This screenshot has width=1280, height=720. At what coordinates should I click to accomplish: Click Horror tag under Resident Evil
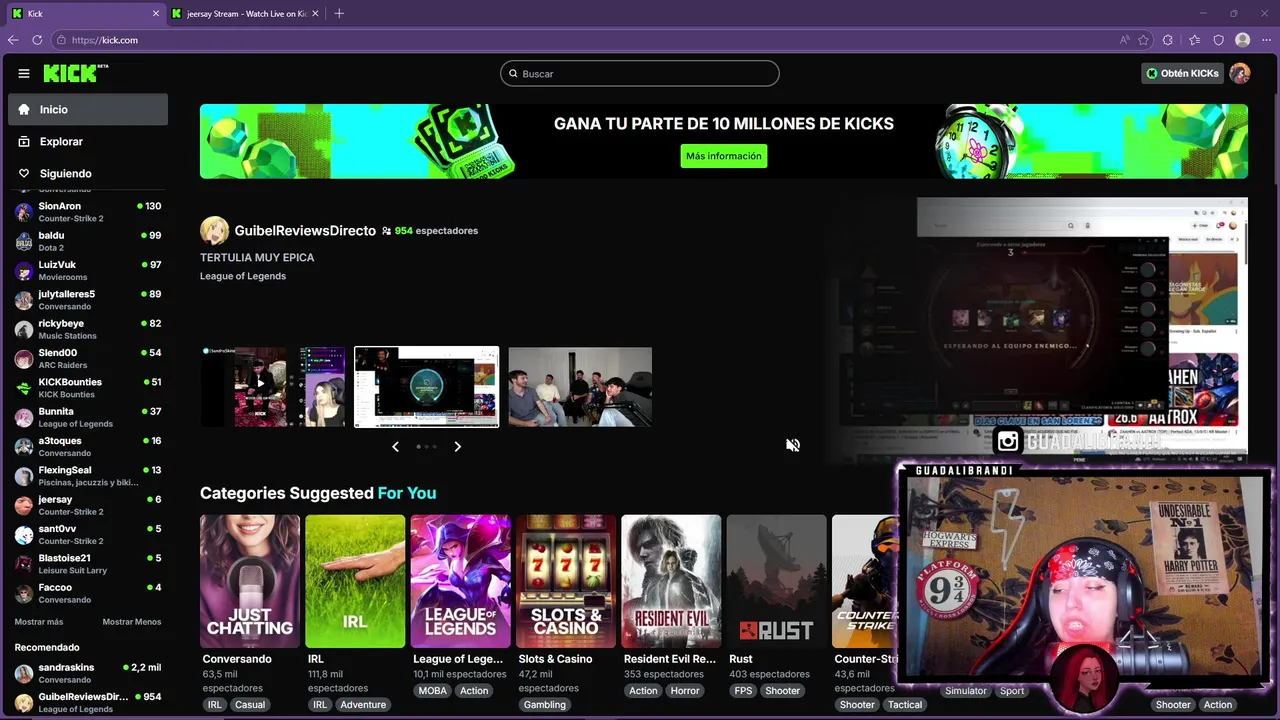685,691
